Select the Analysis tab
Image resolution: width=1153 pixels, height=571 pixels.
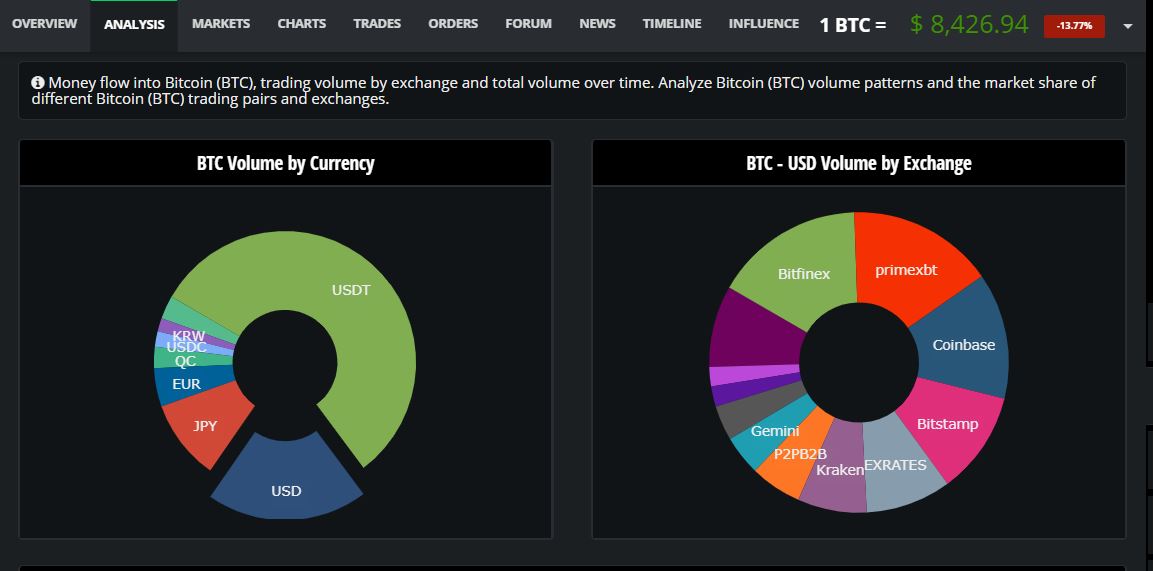click(x=134, y=24)
